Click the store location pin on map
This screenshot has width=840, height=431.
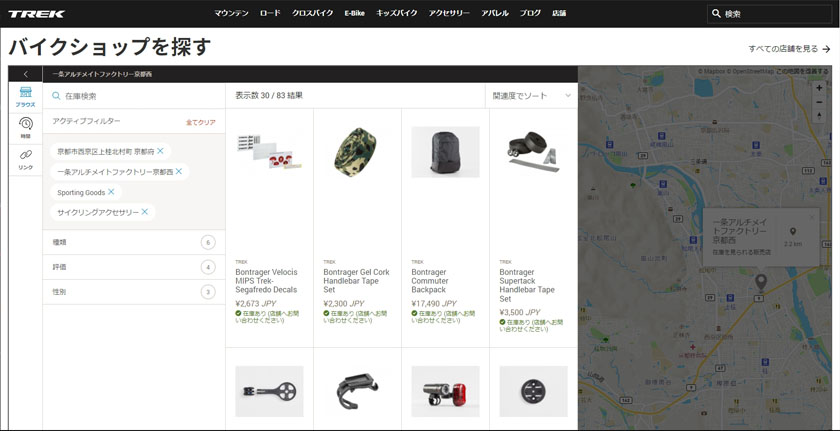(760, 282)
